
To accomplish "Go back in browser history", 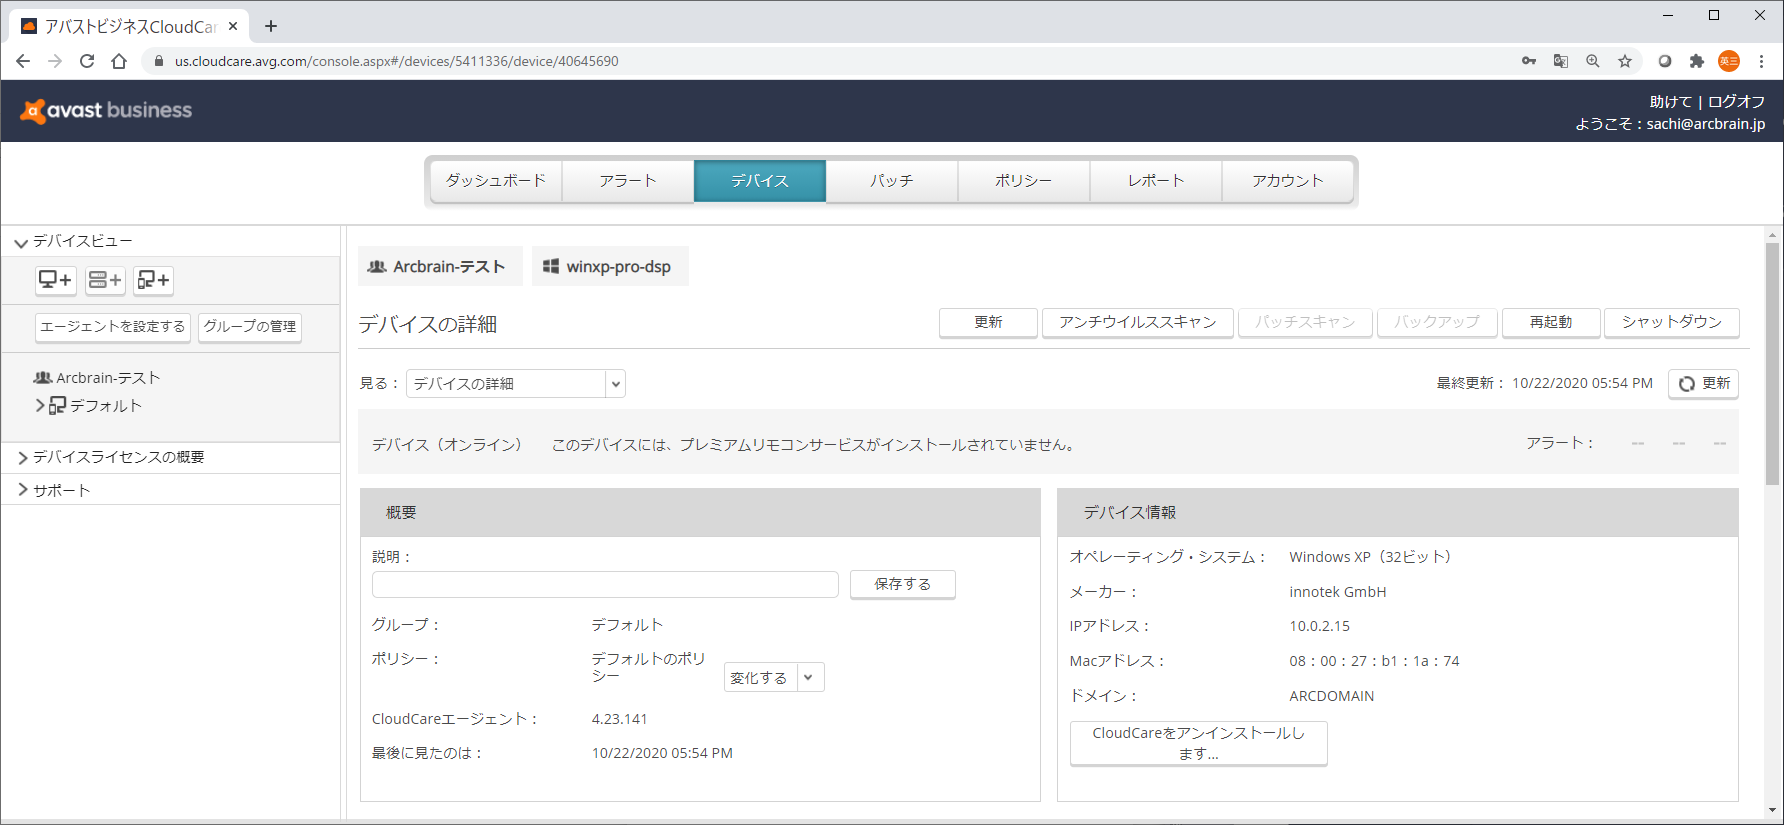I will 23,61.
